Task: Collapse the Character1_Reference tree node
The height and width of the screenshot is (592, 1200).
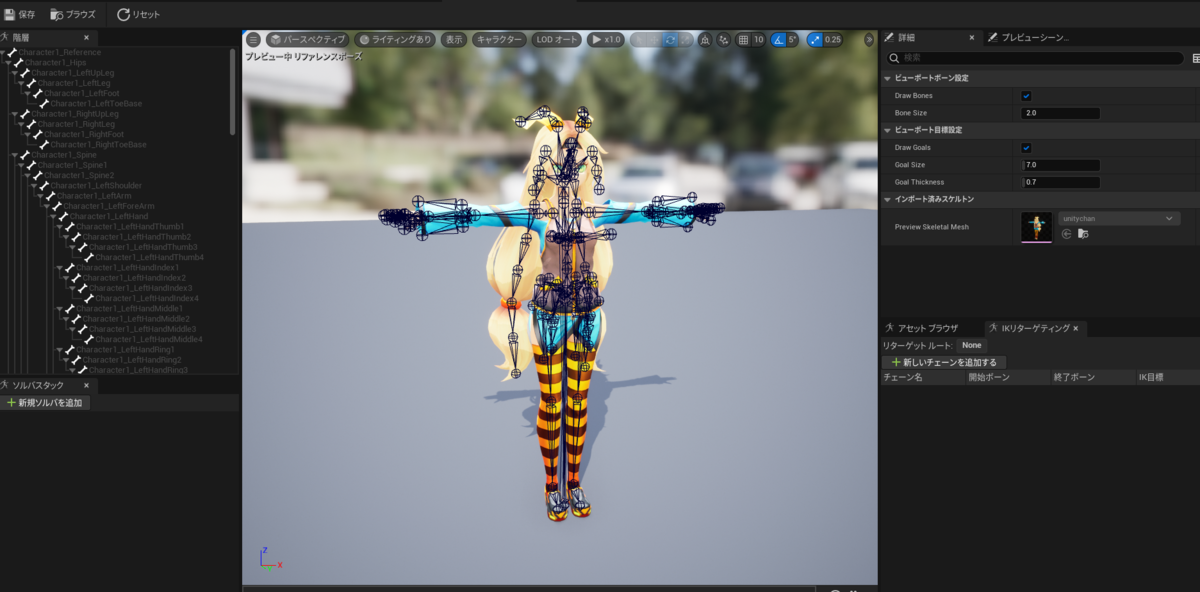Action: pyautogui.click(x=3, y=52)
